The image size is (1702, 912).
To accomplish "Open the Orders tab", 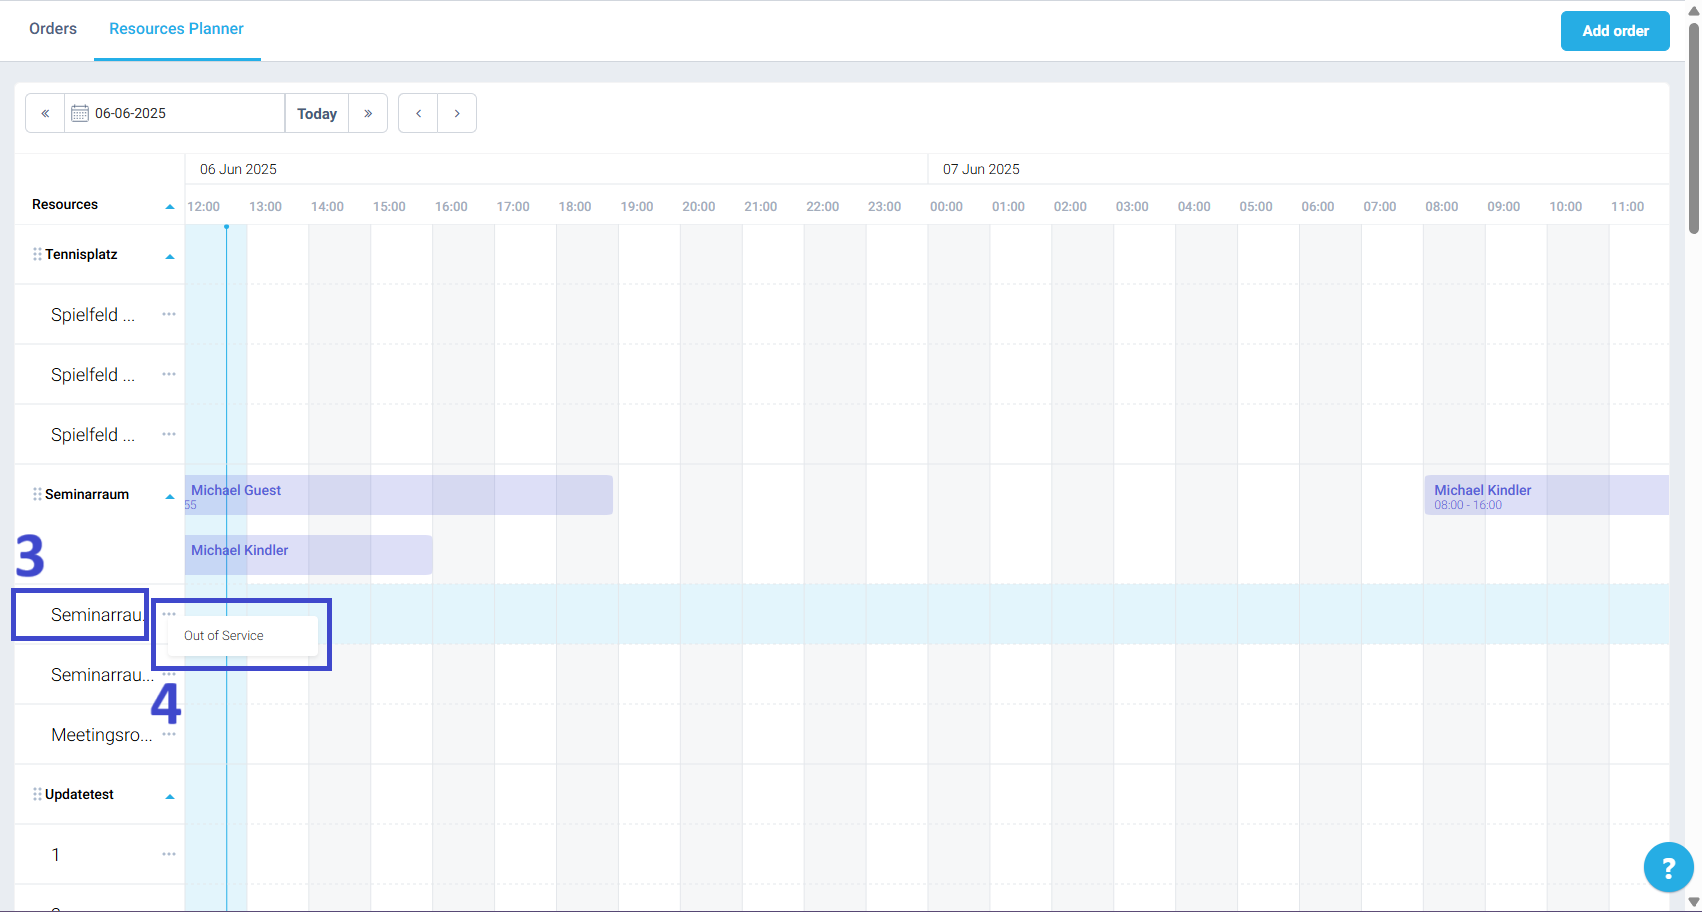I will click(x=53, y=29).
